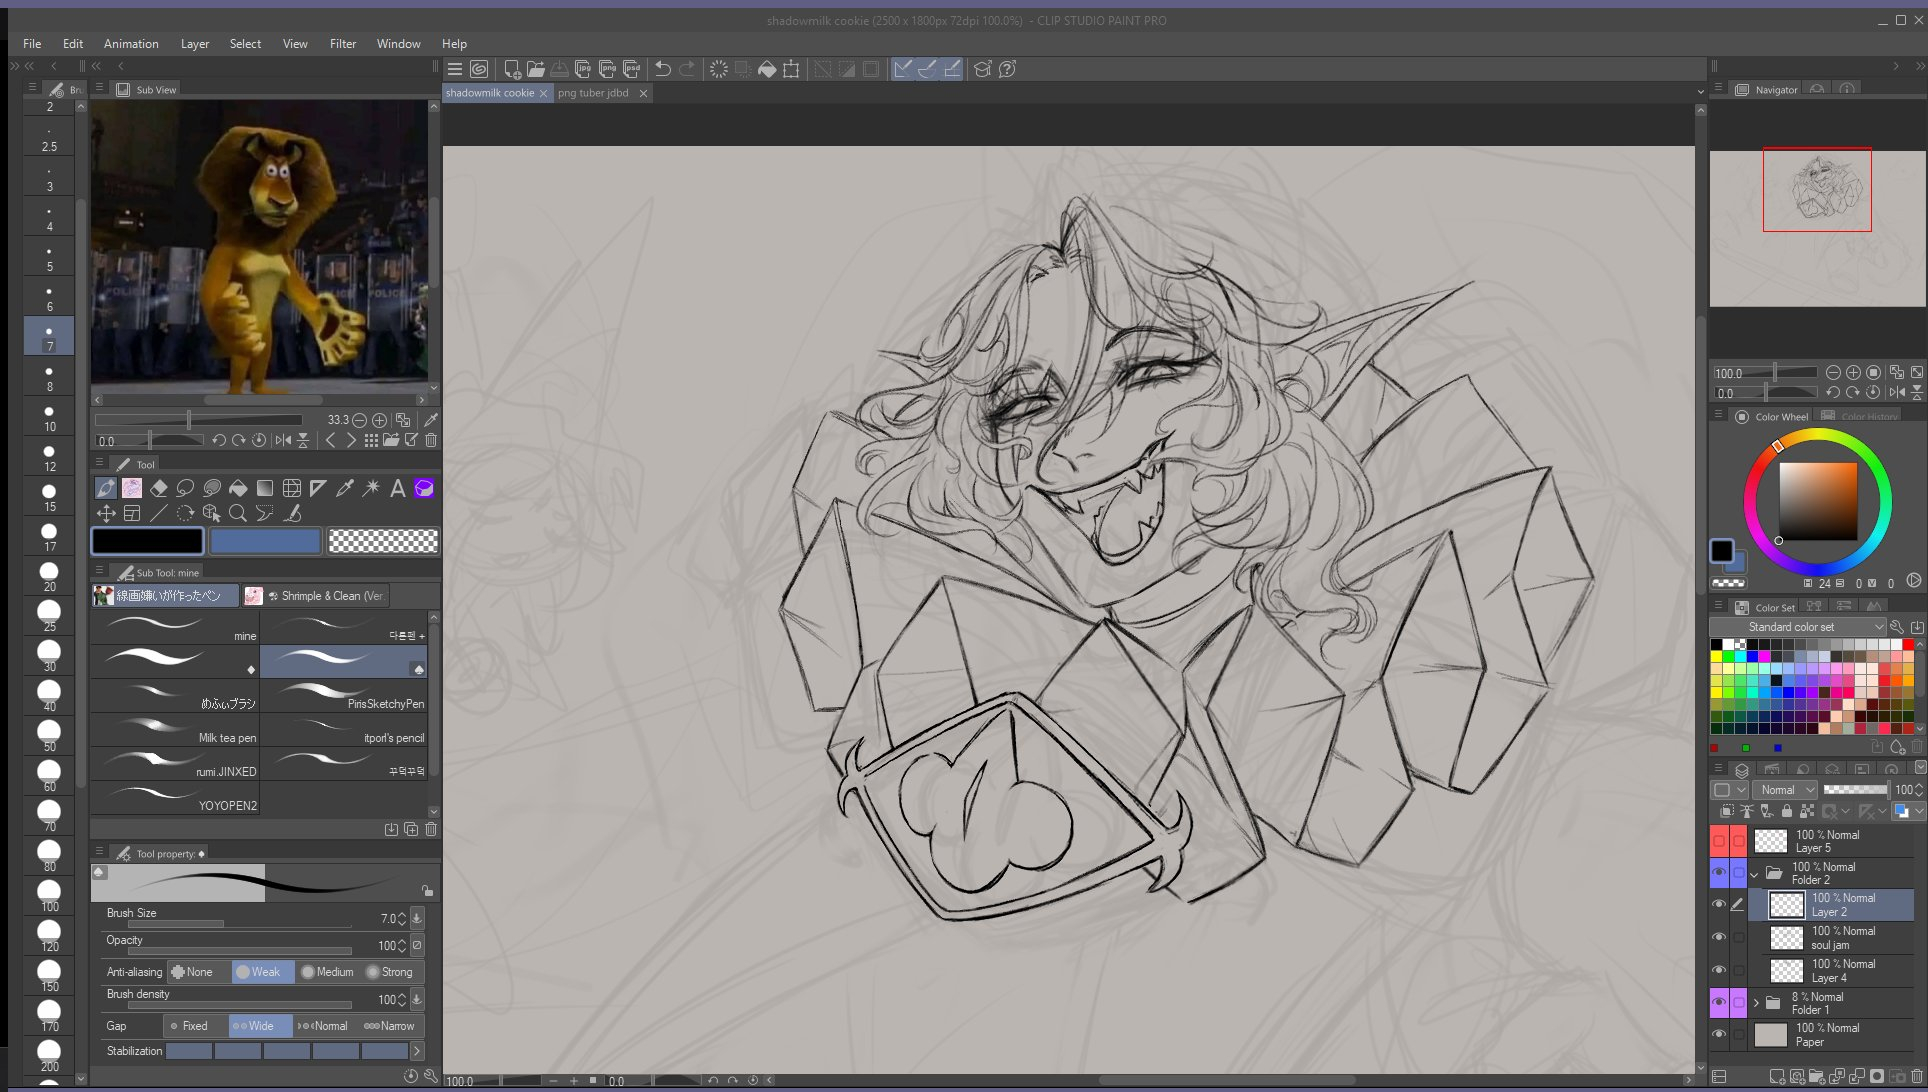1928x1092 pixels.
Task: Select the Eraser tool
Action: [159, 488]
